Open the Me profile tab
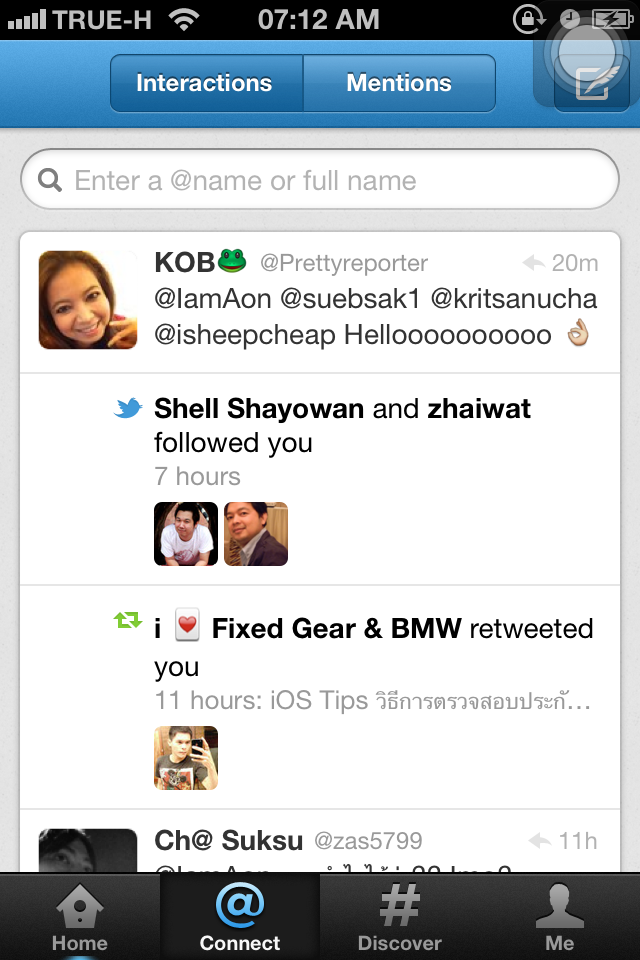This screenshot has width=640, height=960. click(559, 917)
